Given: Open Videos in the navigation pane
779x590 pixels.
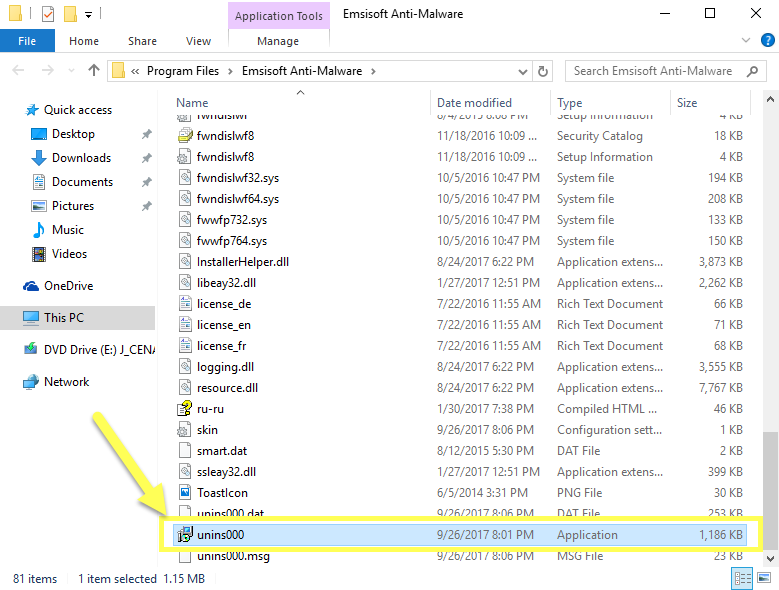Looking at the screenshot, I should click(69, 254).
